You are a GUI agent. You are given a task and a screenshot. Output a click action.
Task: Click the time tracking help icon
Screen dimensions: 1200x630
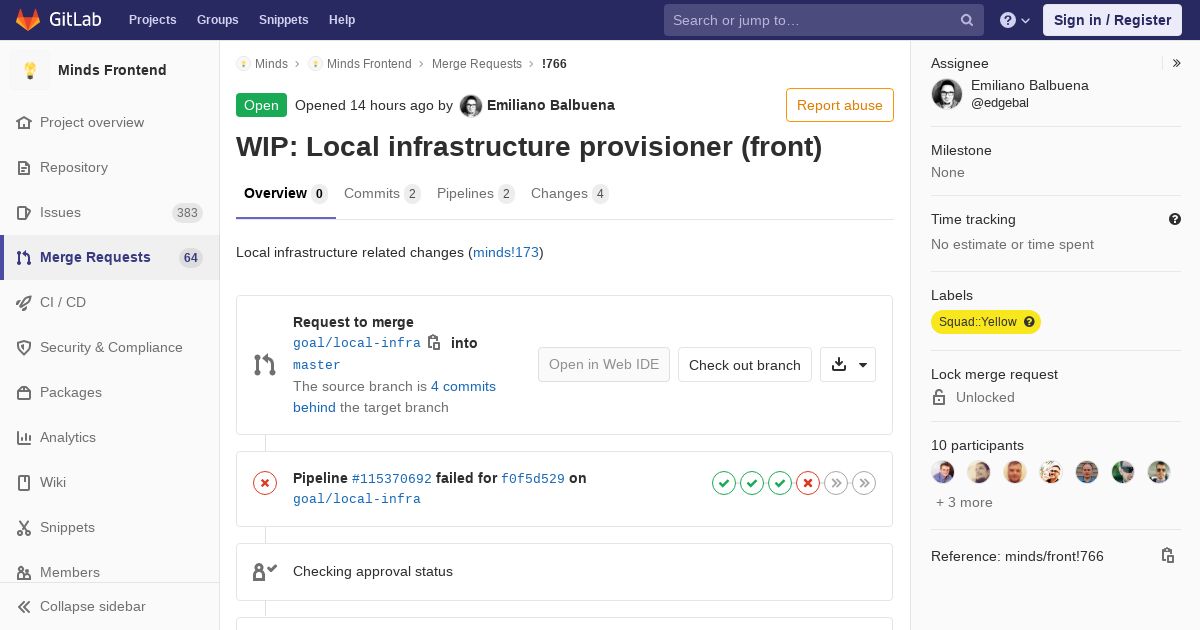1175,219
